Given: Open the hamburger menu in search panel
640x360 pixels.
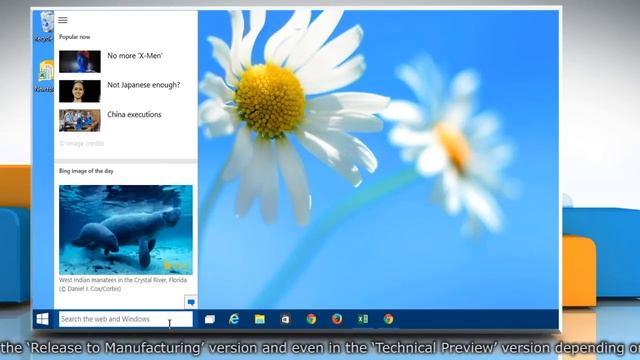Looking at the screenshot, I should [x=62, y=20].
